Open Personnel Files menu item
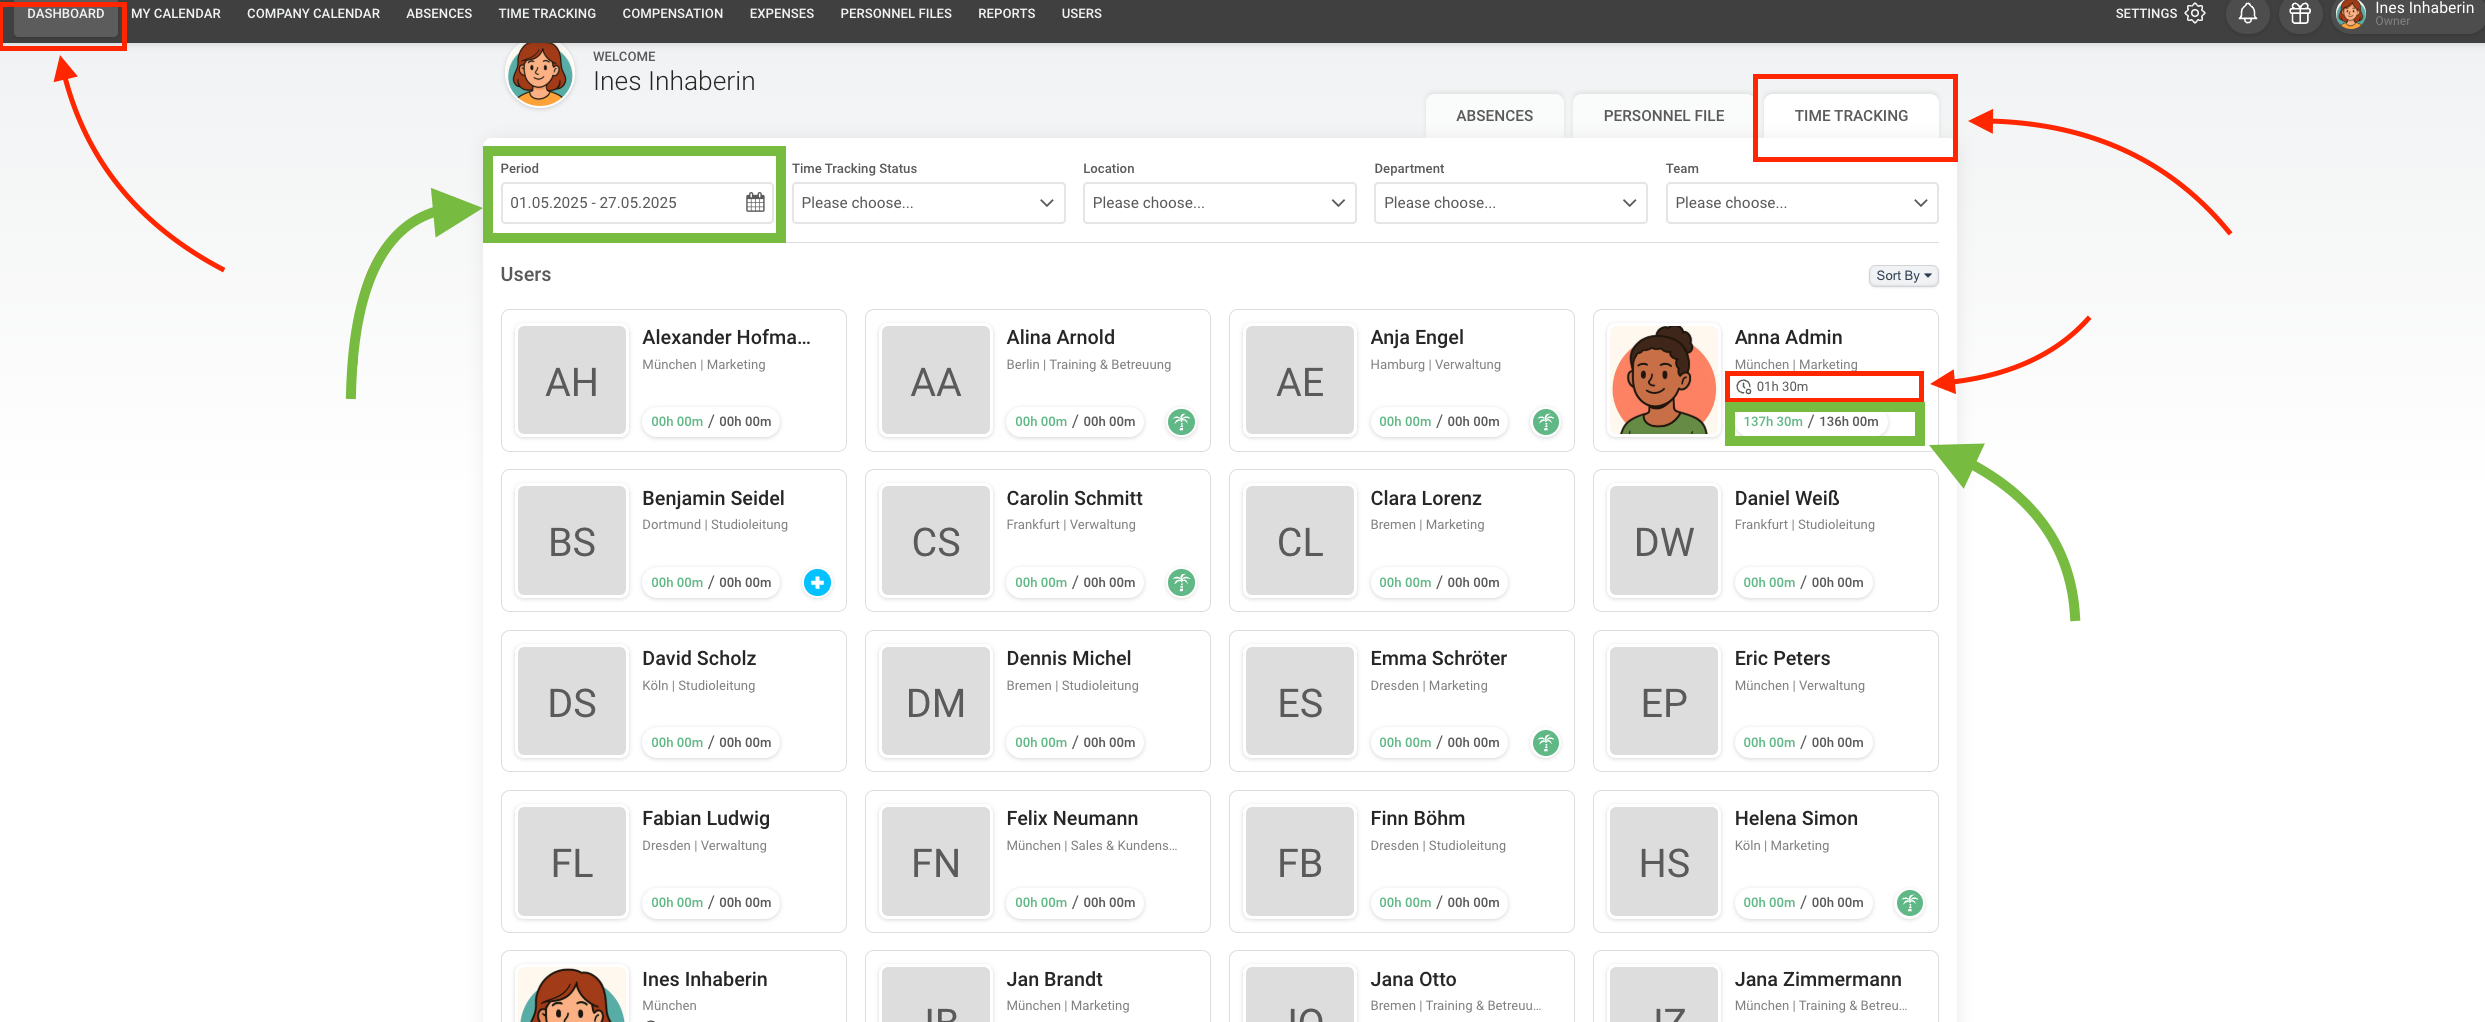The width and height of the screenshot is (2485, 1022). pos(896,14)
